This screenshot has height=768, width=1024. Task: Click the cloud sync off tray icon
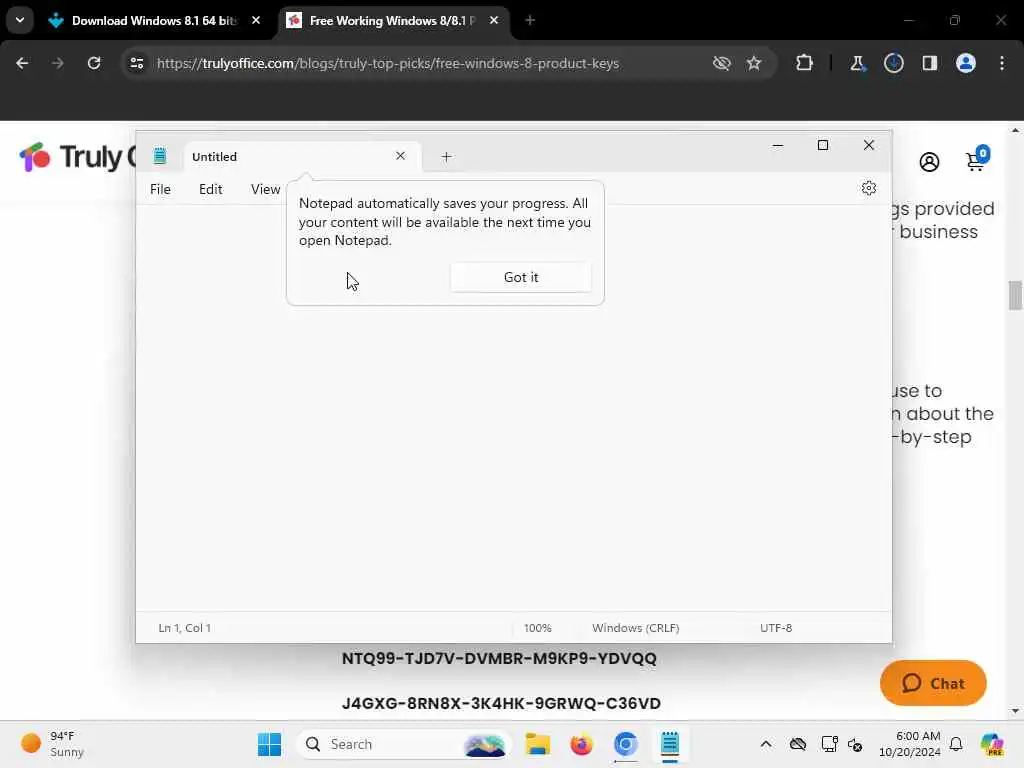click(x=797, y=744)
